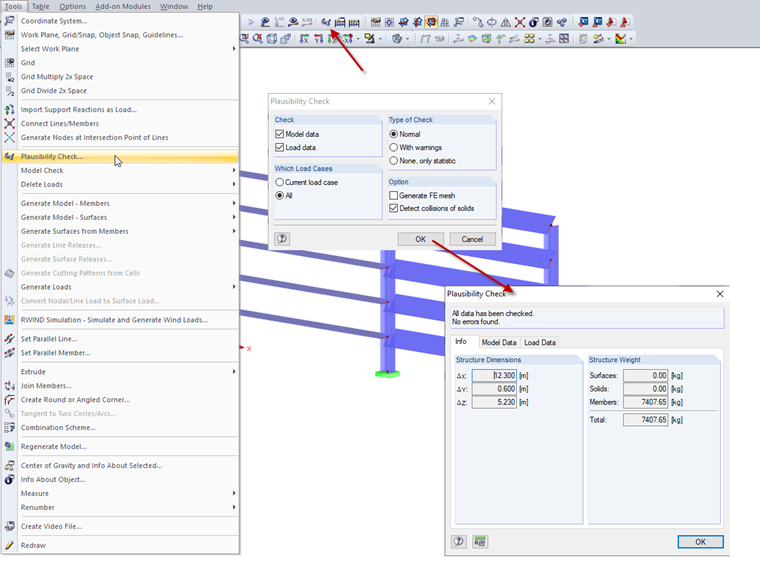Click the Info About Object icon
Screen dimensions: 760x570
click(9, 479)
